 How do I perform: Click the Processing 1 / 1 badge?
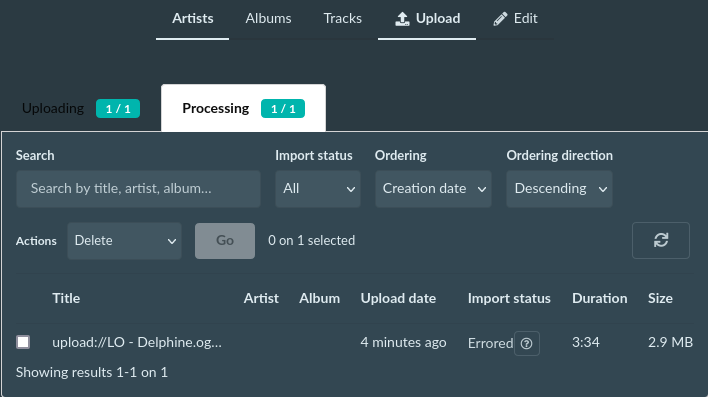(283, 109)
